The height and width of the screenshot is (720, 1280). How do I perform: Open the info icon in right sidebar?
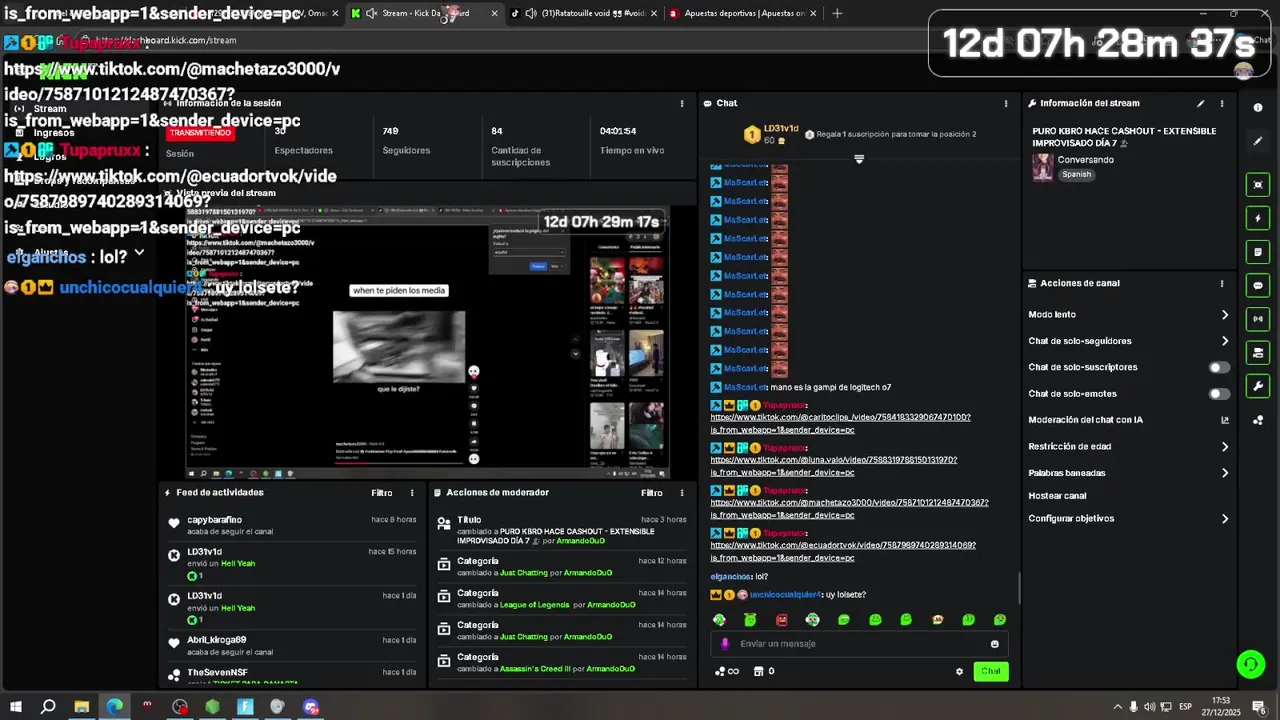1258,107
